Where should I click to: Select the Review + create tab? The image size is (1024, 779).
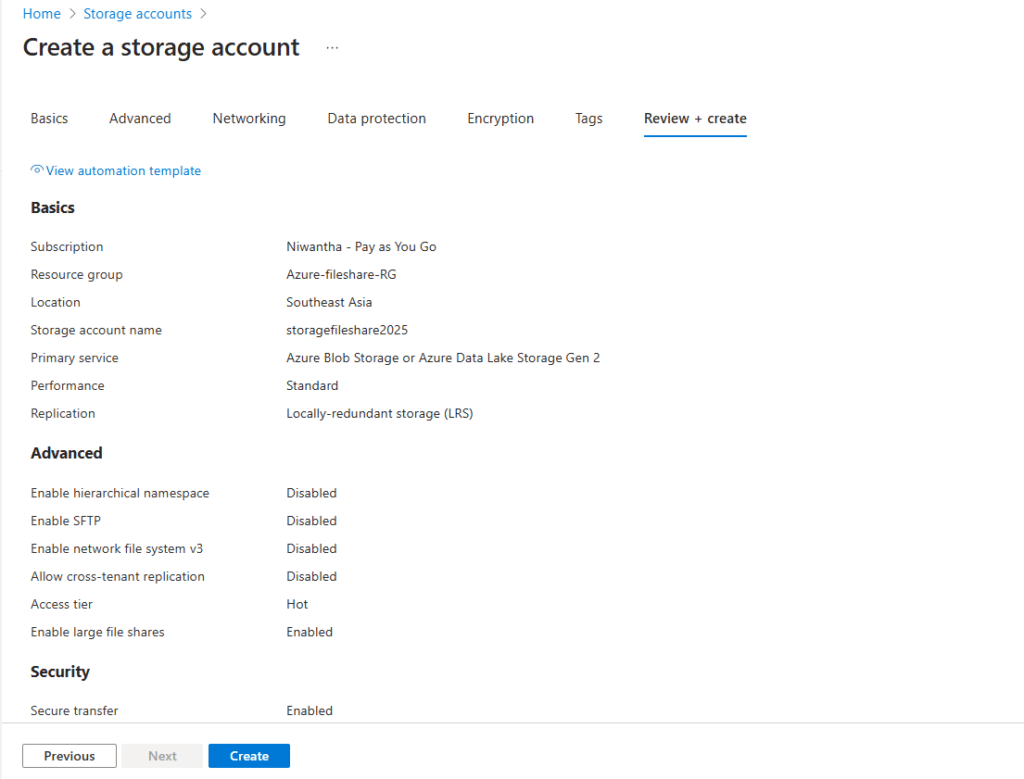click(695, 118)
